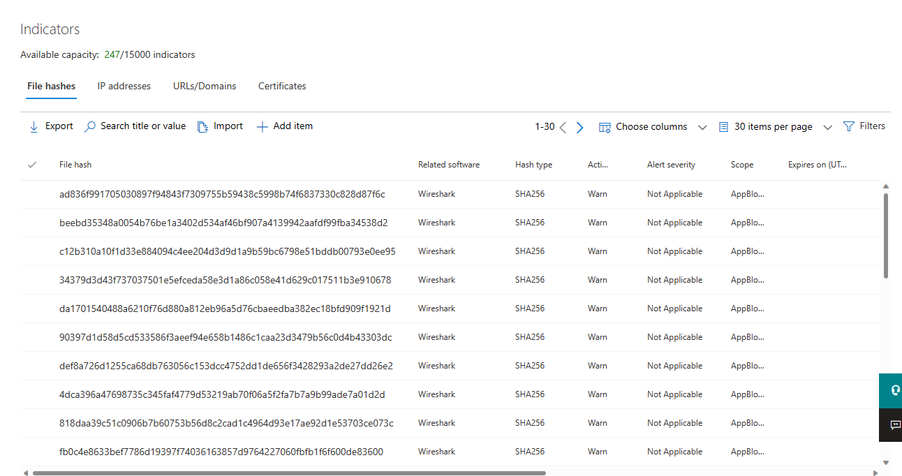Select hash starting with 4dca396a
Viewport: 902px width, 476px height.
[222, 395]
